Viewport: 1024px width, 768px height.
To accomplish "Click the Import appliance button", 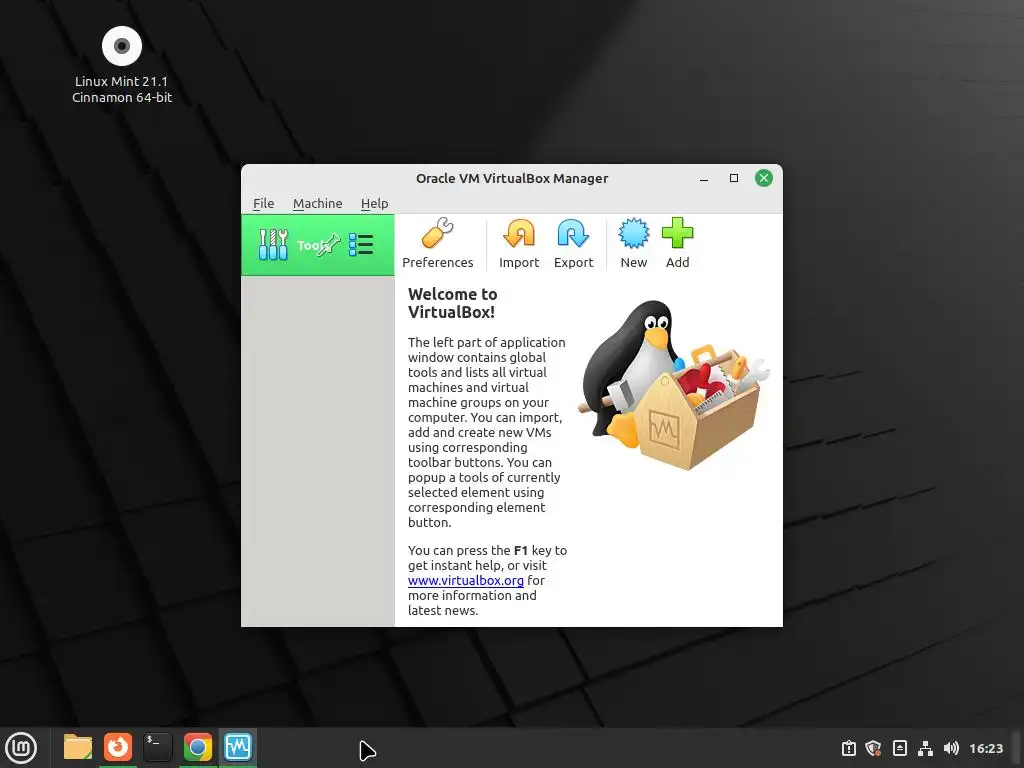I will (x=519, y=244).
